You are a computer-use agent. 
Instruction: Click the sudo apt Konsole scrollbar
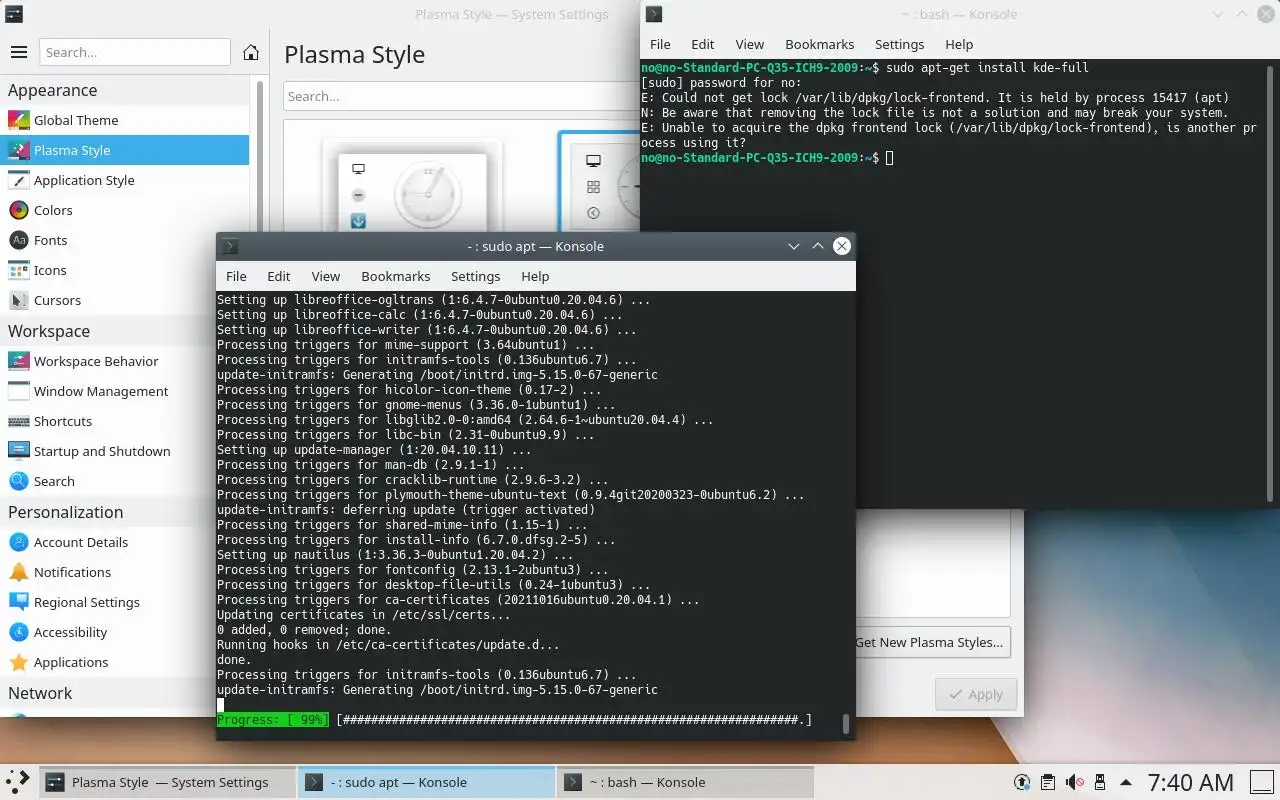click(x=847, y=724)
